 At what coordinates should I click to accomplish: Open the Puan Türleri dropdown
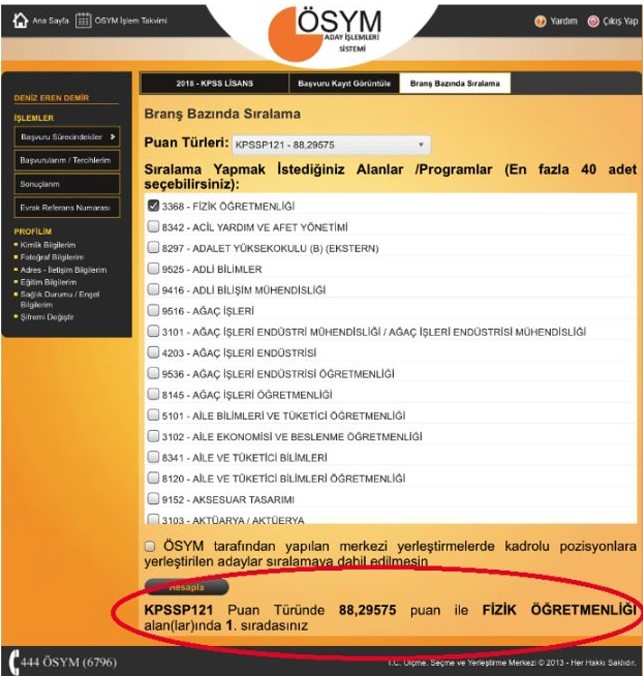[x=331, y=144]
